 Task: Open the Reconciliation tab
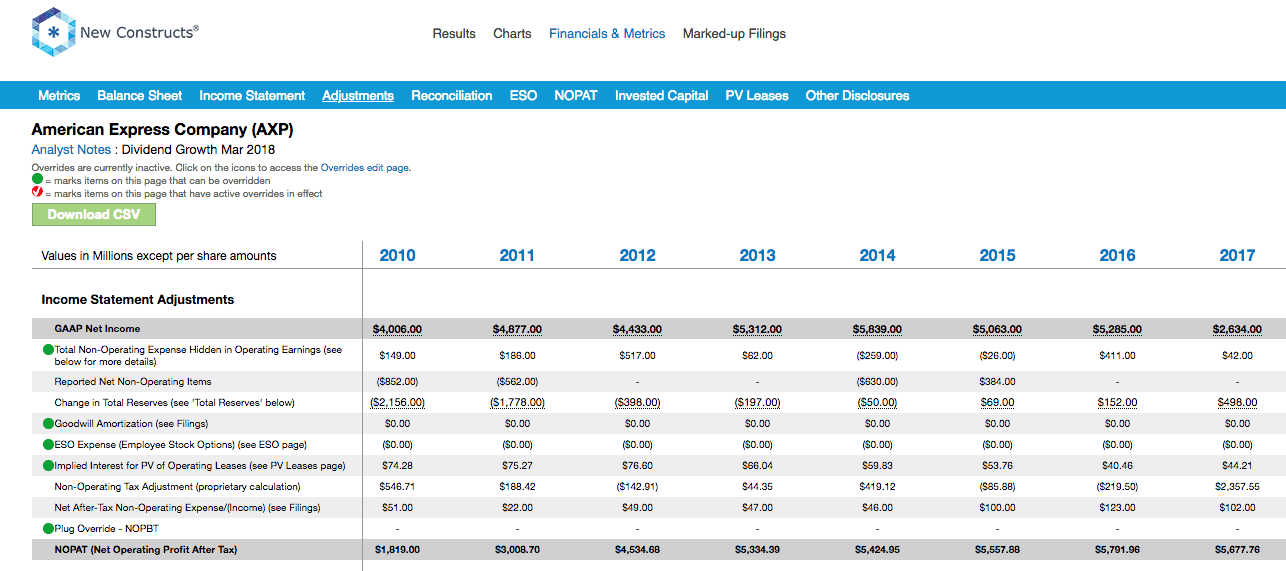tap(452, 96)
